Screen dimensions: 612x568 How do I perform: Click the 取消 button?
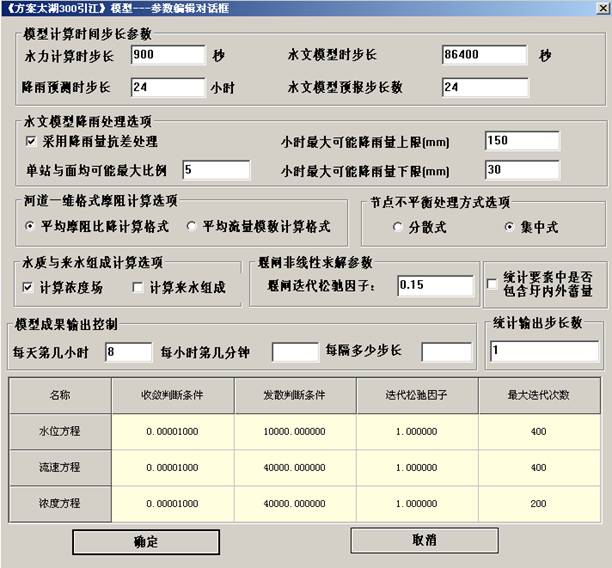[x=424, y=539]
